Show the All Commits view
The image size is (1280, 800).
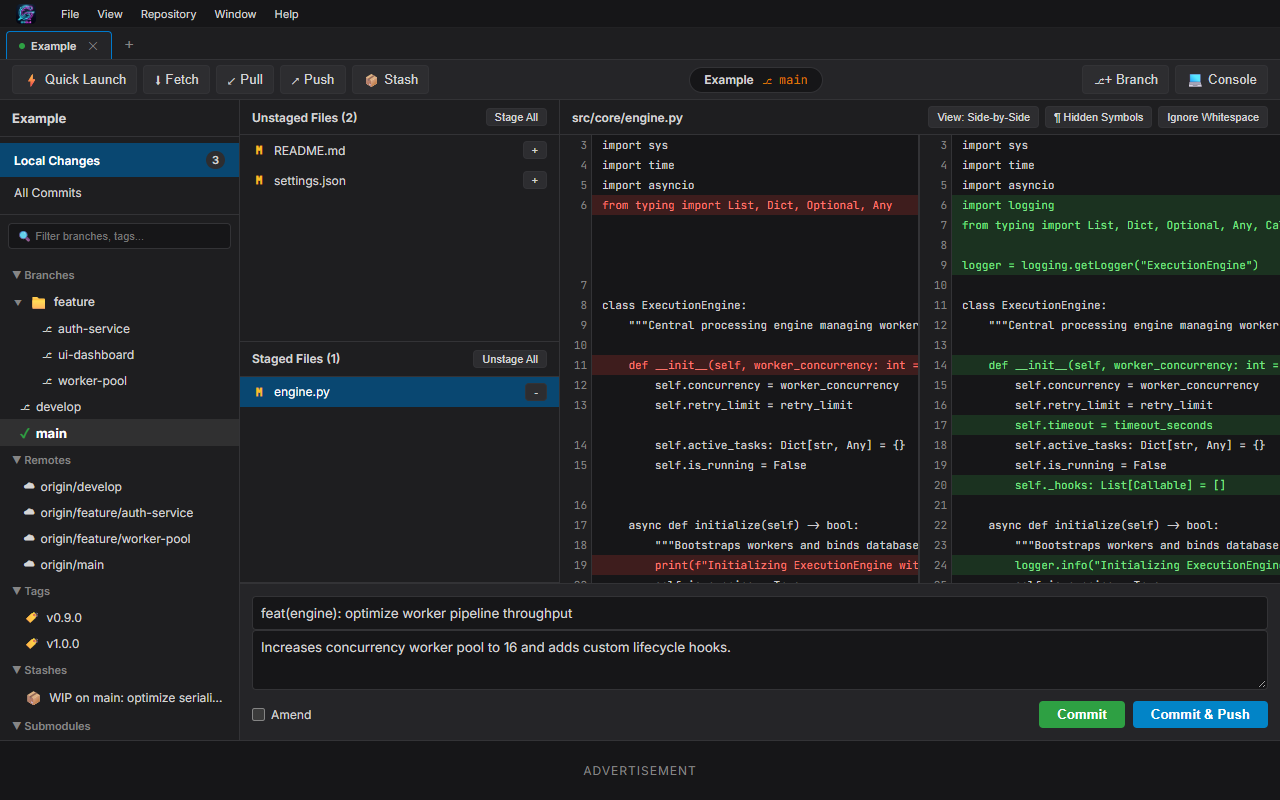point(120,193)
